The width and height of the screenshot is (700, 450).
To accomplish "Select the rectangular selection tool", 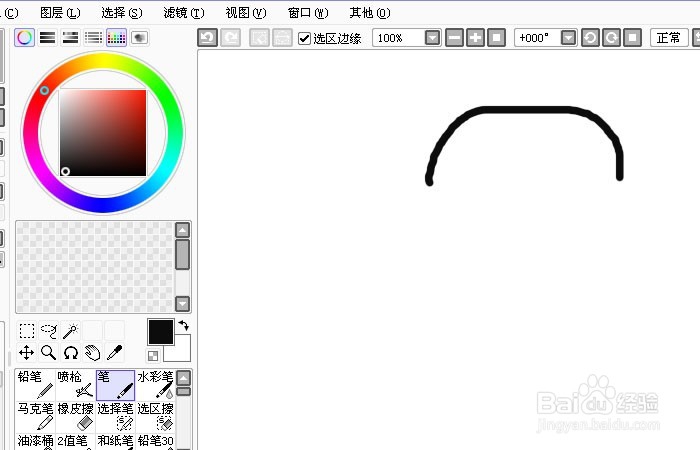I will [x=27, y=331].
